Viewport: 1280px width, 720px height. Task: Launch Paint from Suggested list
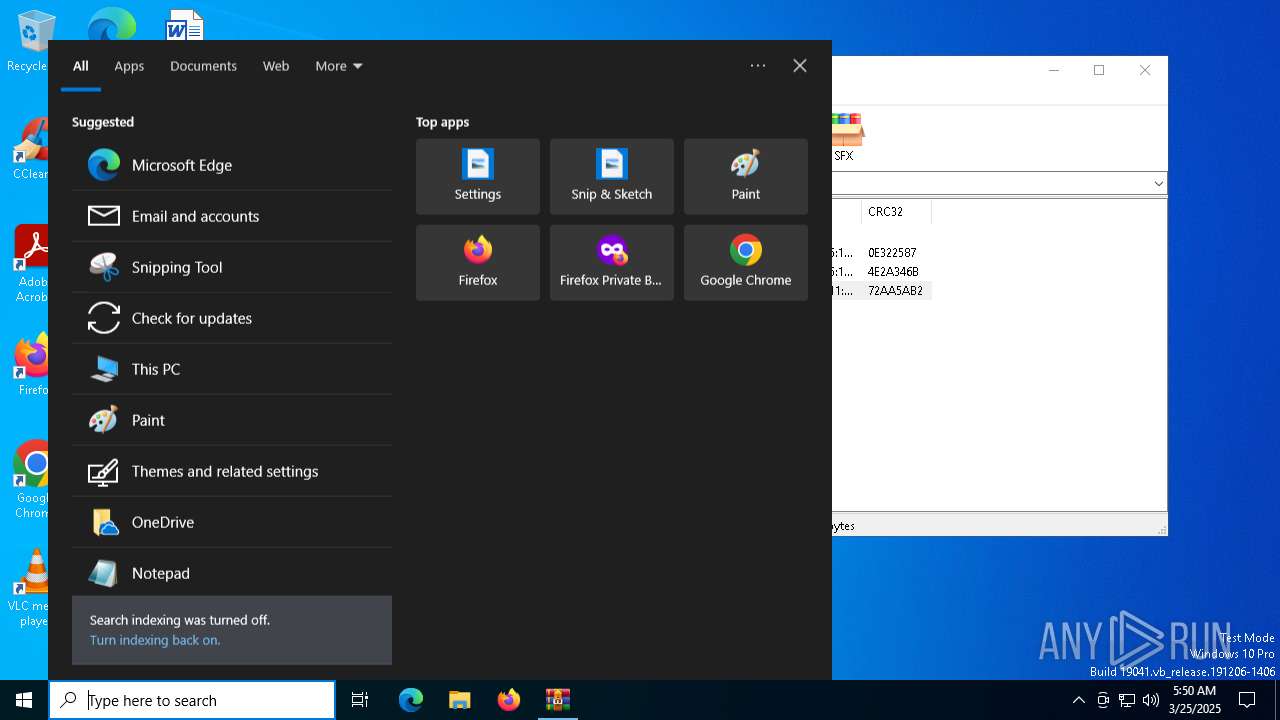(x=232, y=420)
